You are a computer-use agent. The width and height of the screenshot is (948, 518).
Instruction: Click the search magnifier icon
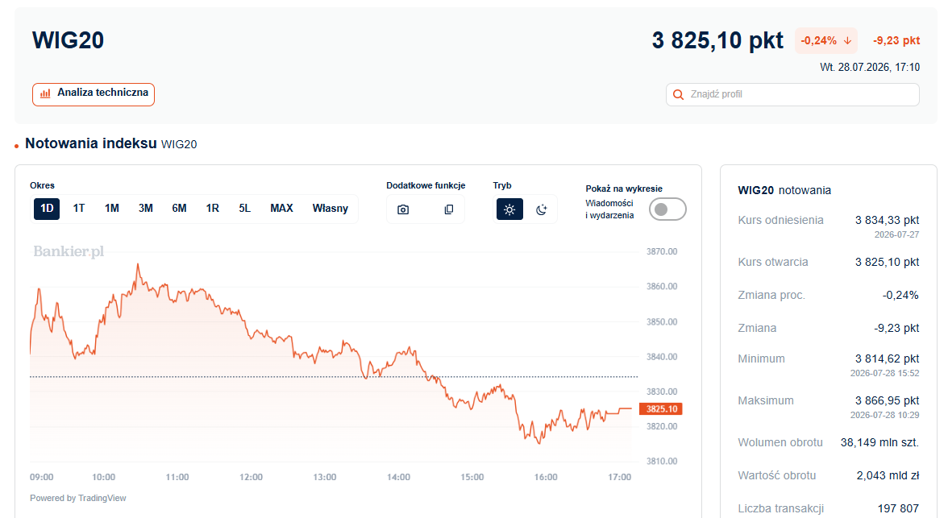tap(678, 94)
